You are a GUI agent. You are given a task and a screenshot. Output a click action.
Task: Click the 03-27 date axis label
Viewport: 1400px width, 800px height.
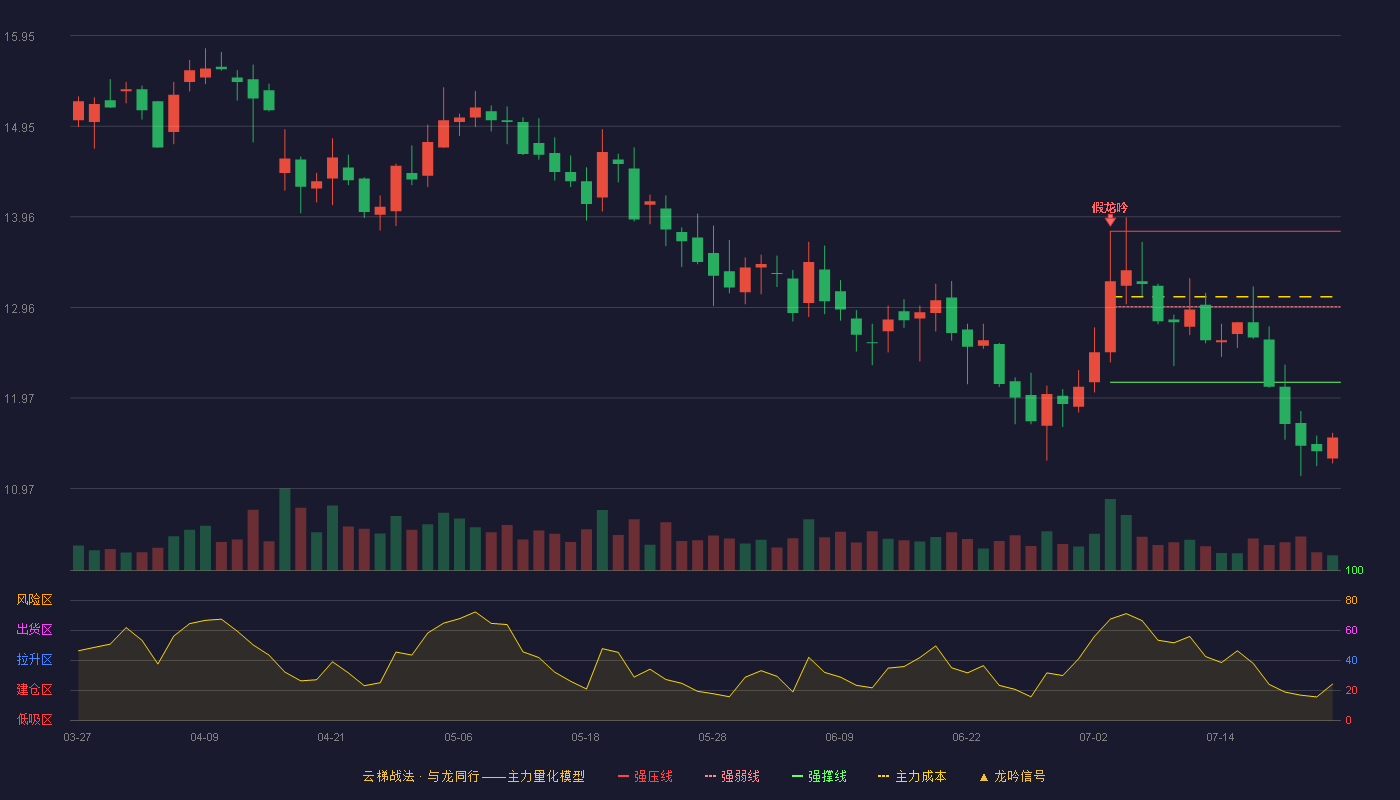pos(77,737)
